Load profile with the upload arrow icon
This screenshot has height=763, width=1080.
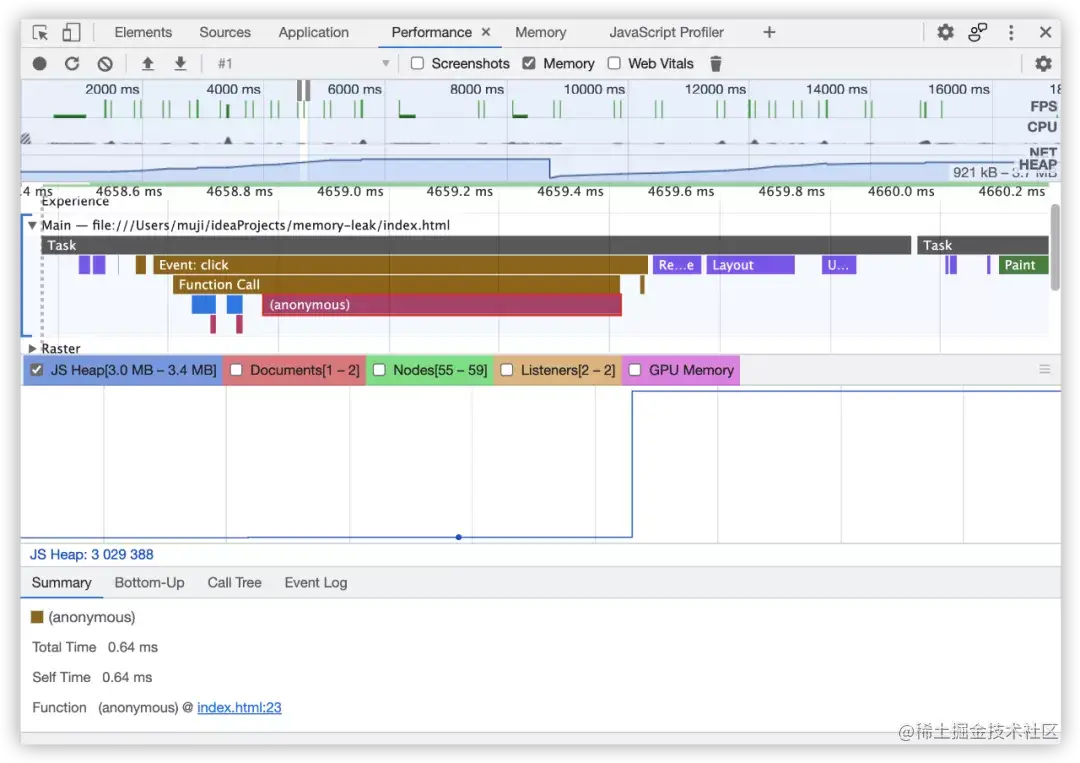(x=147, y=64)
